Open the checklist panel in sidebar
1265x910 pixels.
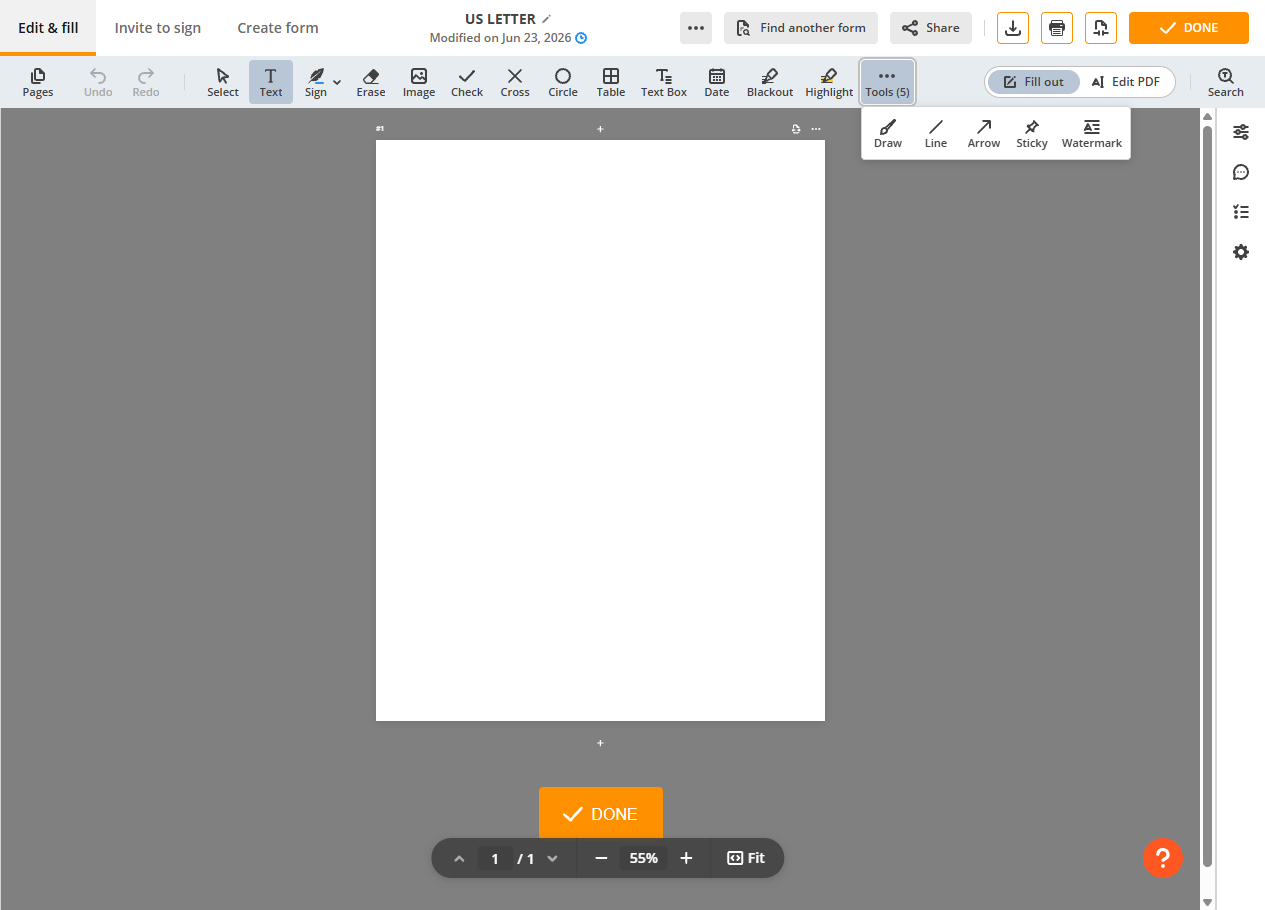pos(1241,212)
